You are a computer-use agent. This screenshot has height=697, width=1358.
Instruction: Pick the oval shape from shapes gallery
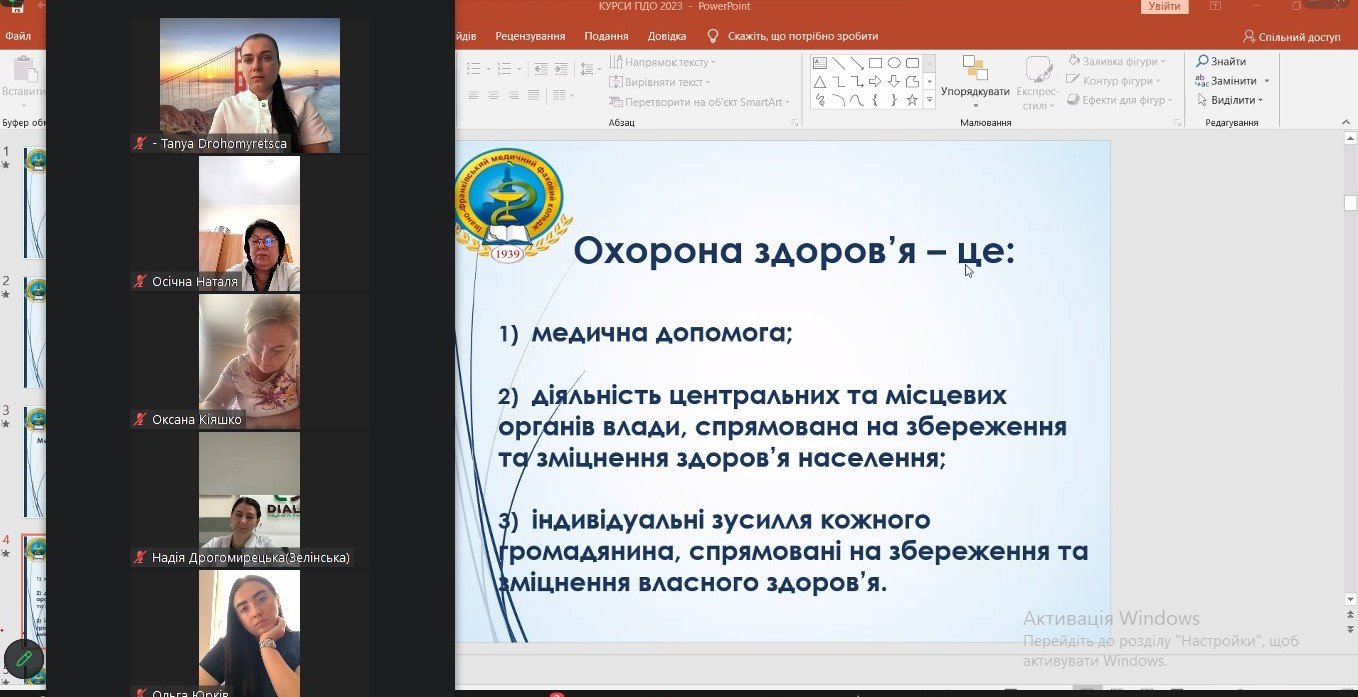895,63
